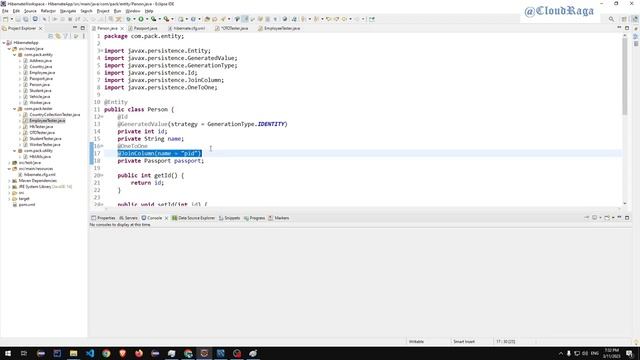The image size is (640, 360).
Task: Click the Save toolbar icon
Action: click(x=18, y=19)
